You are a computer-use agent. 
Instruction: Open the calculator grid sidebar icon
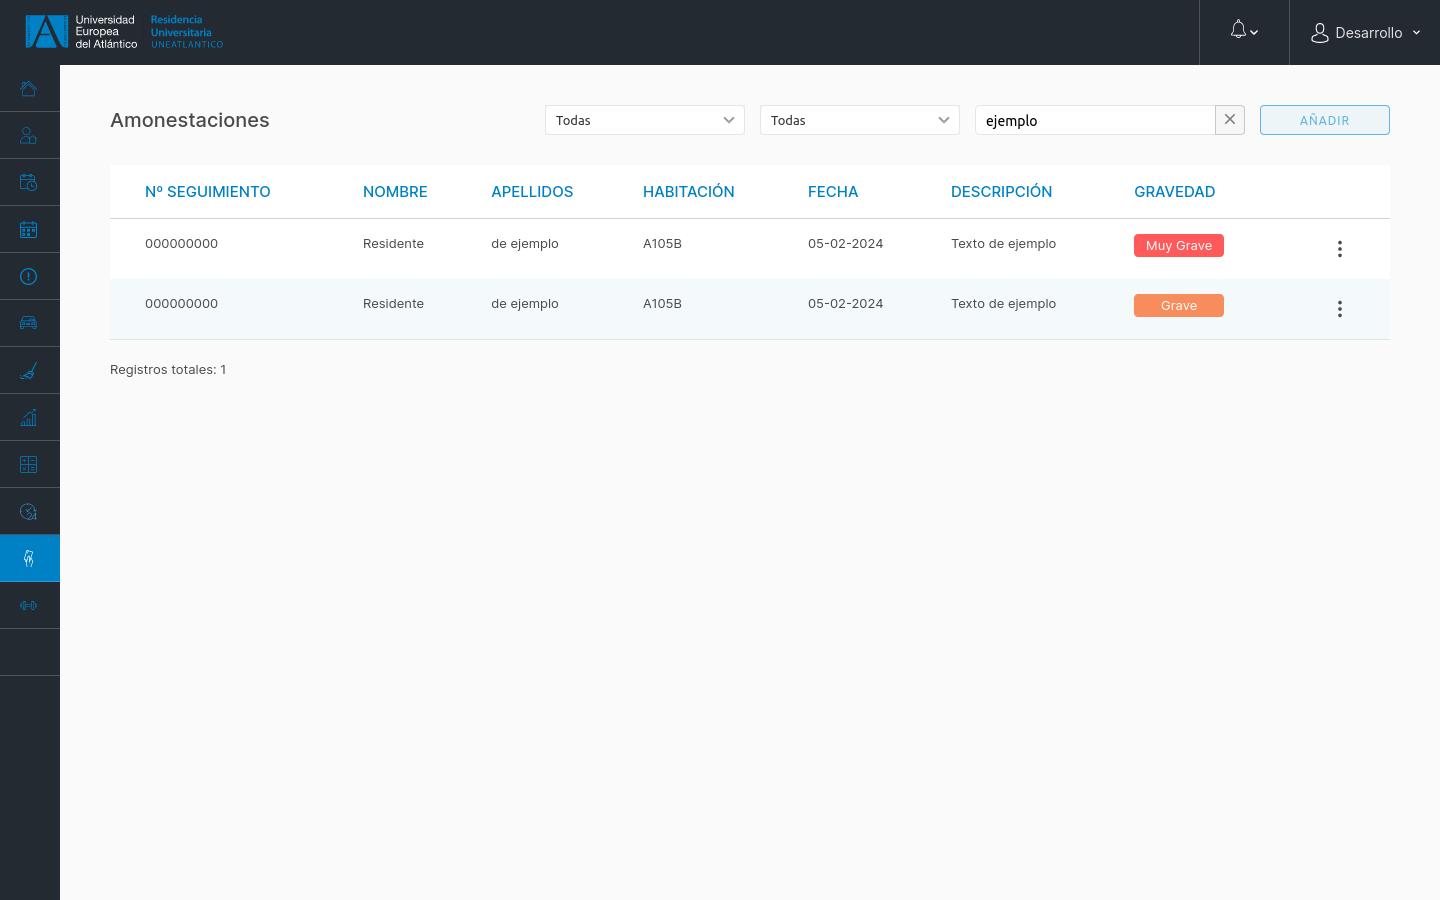29,465
